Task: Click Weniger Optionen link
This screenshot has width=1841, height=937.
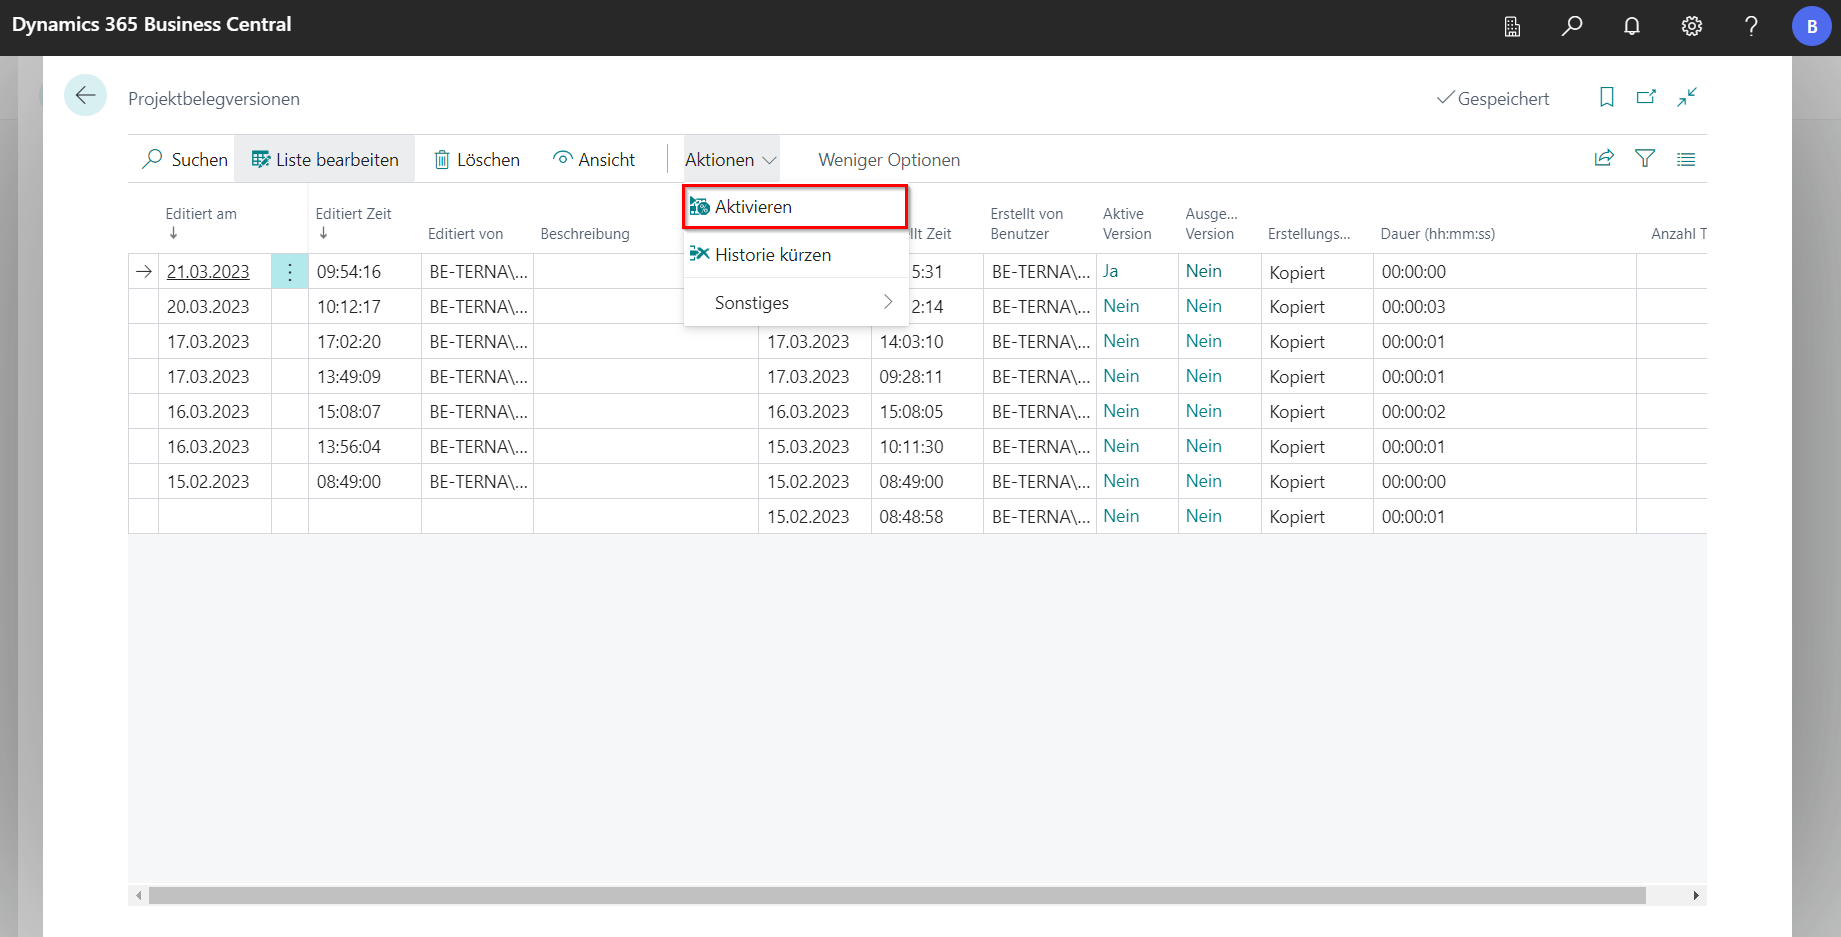Action: (x=888, y=160)
